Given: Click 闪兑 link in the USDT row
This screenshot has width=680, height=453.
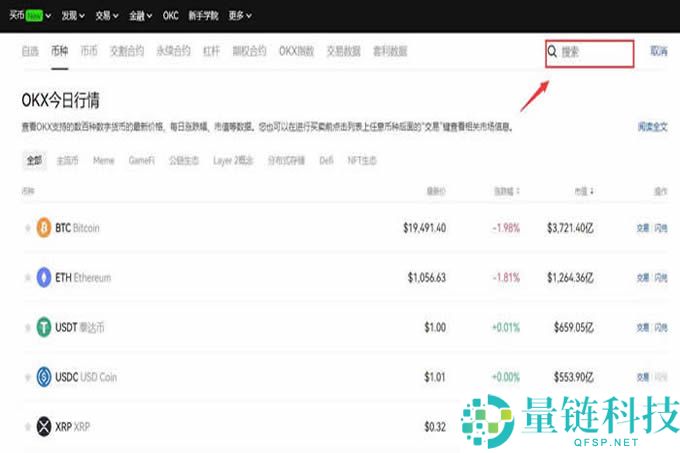Looking at the screenshot, I should (x=661, y=328).
